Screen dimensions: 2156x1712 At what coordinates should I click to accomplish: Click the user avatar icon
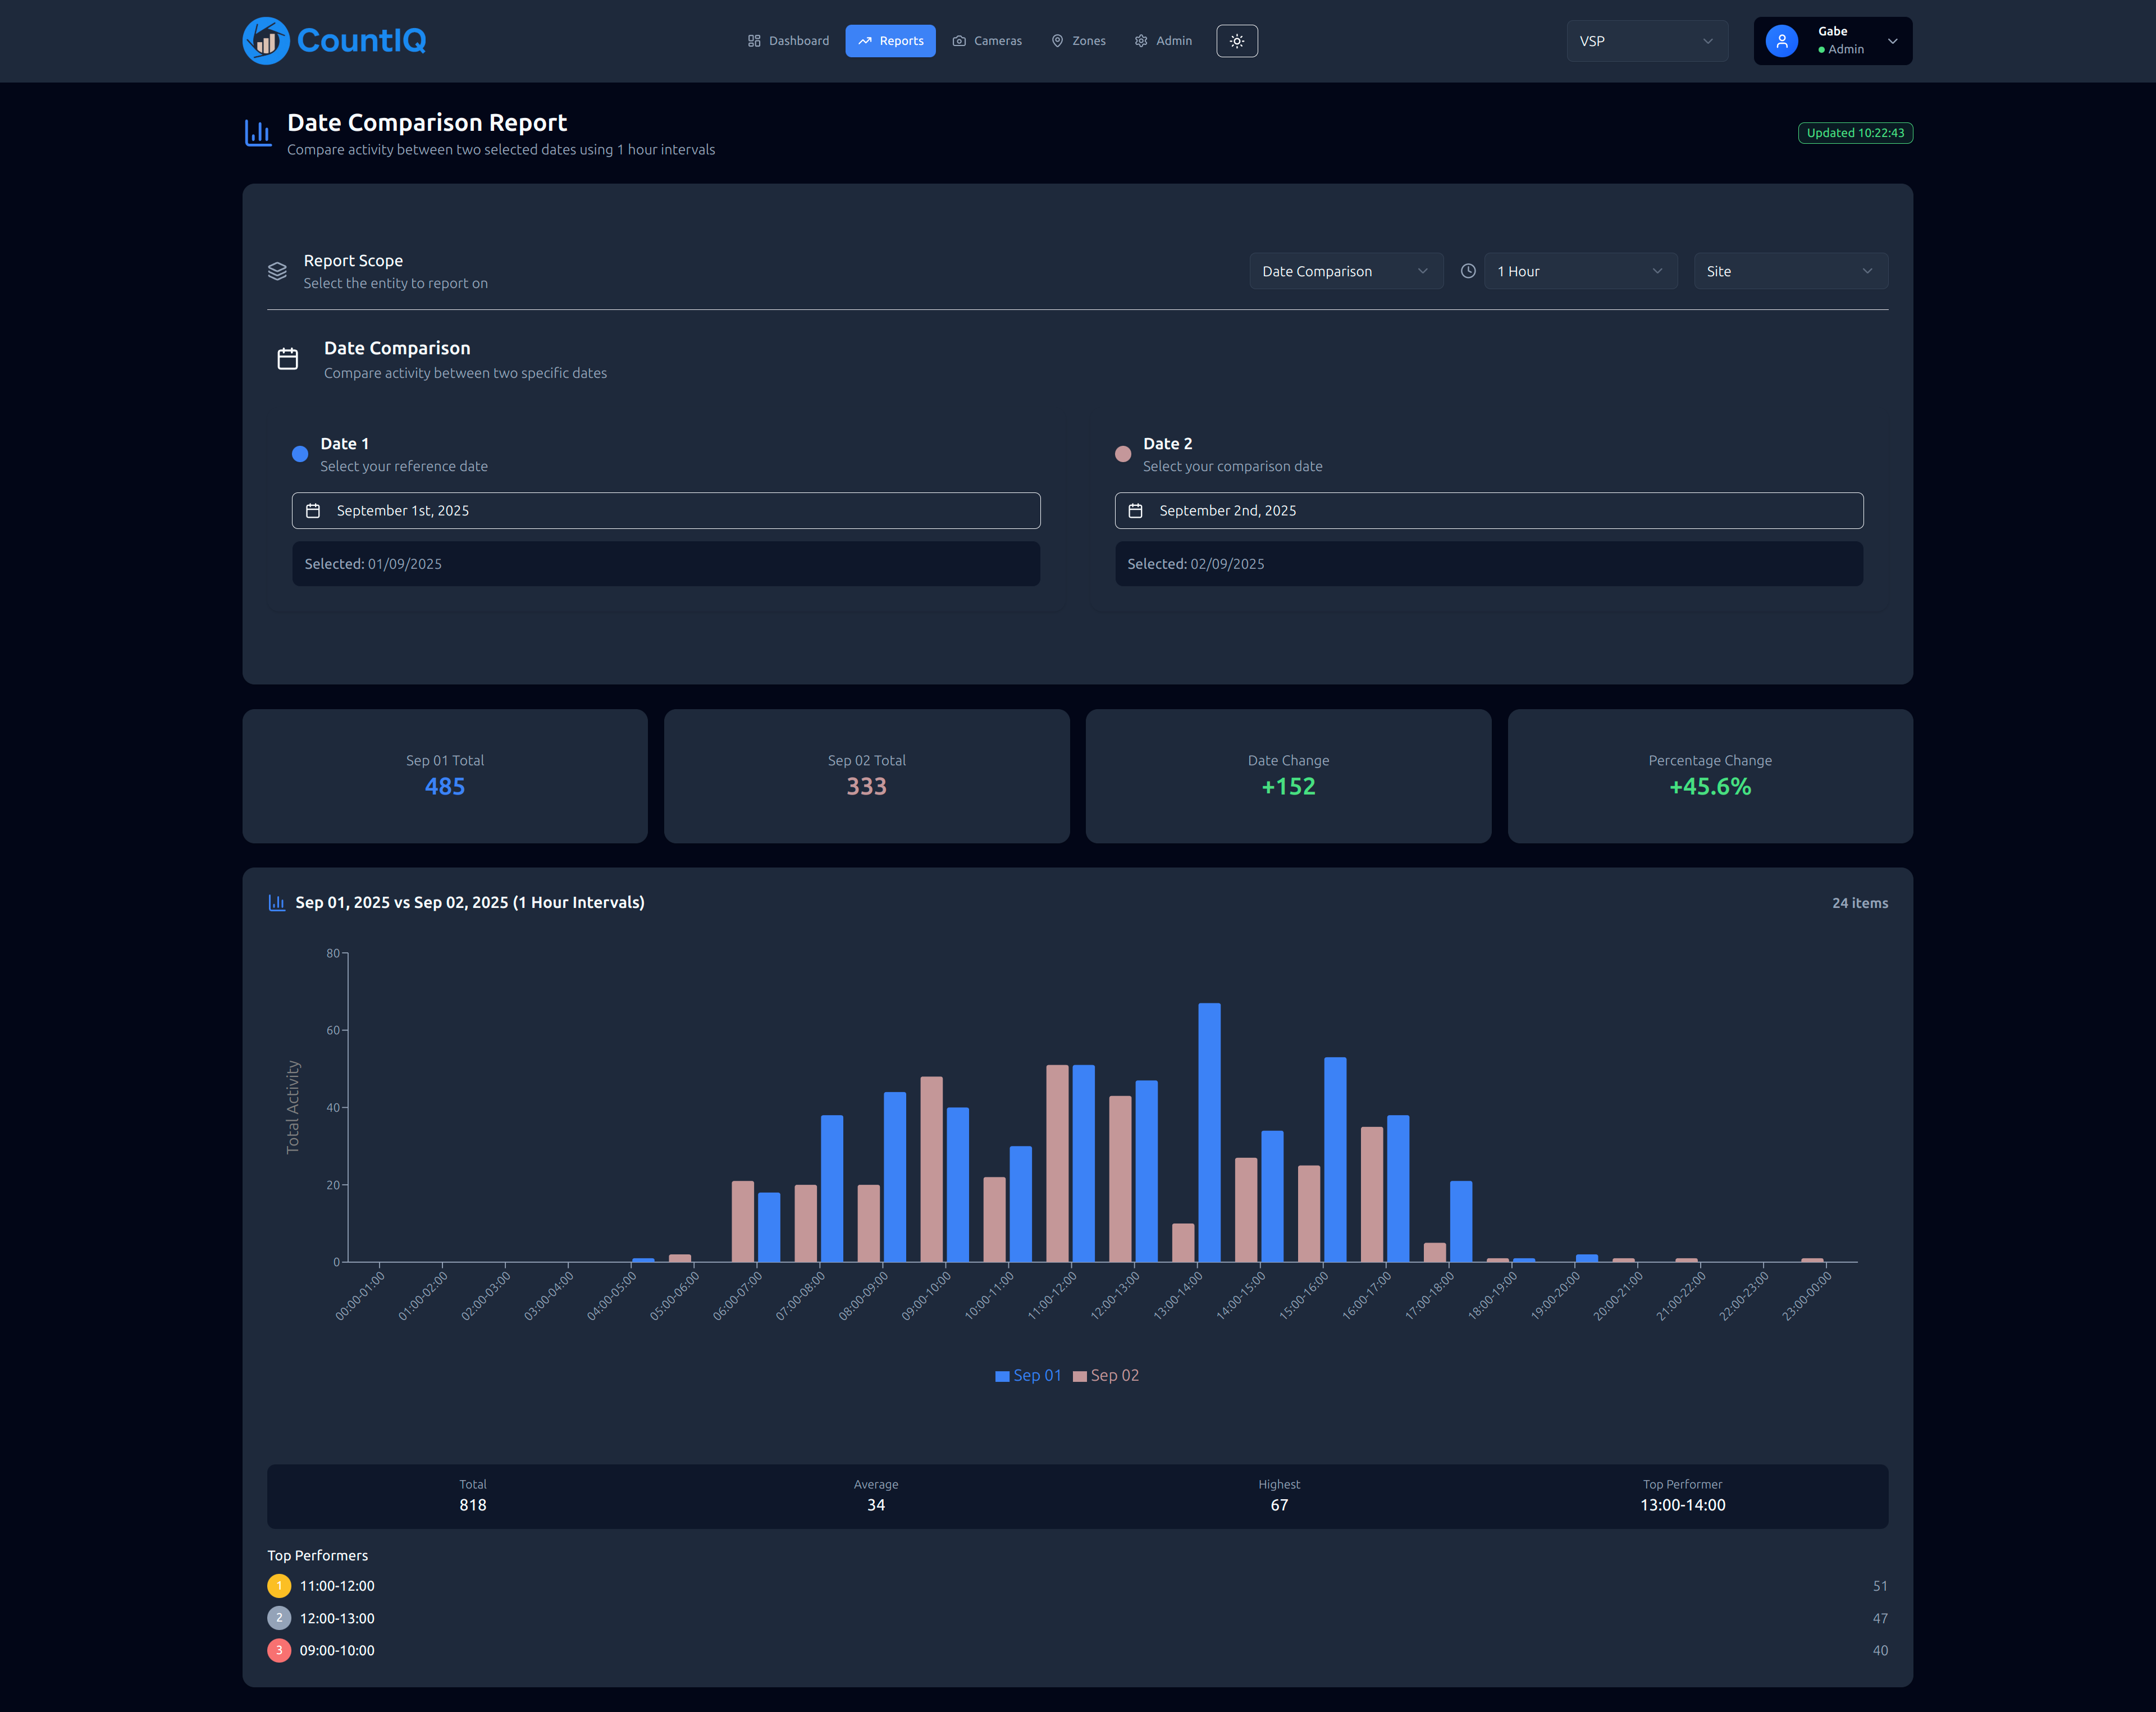tap(1781, 41)
